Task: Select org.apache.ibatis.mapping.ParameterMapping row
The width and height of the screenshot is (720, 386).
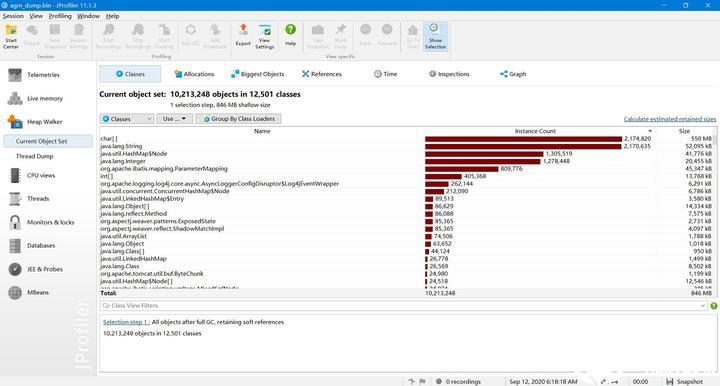Action: coord(406,169)
